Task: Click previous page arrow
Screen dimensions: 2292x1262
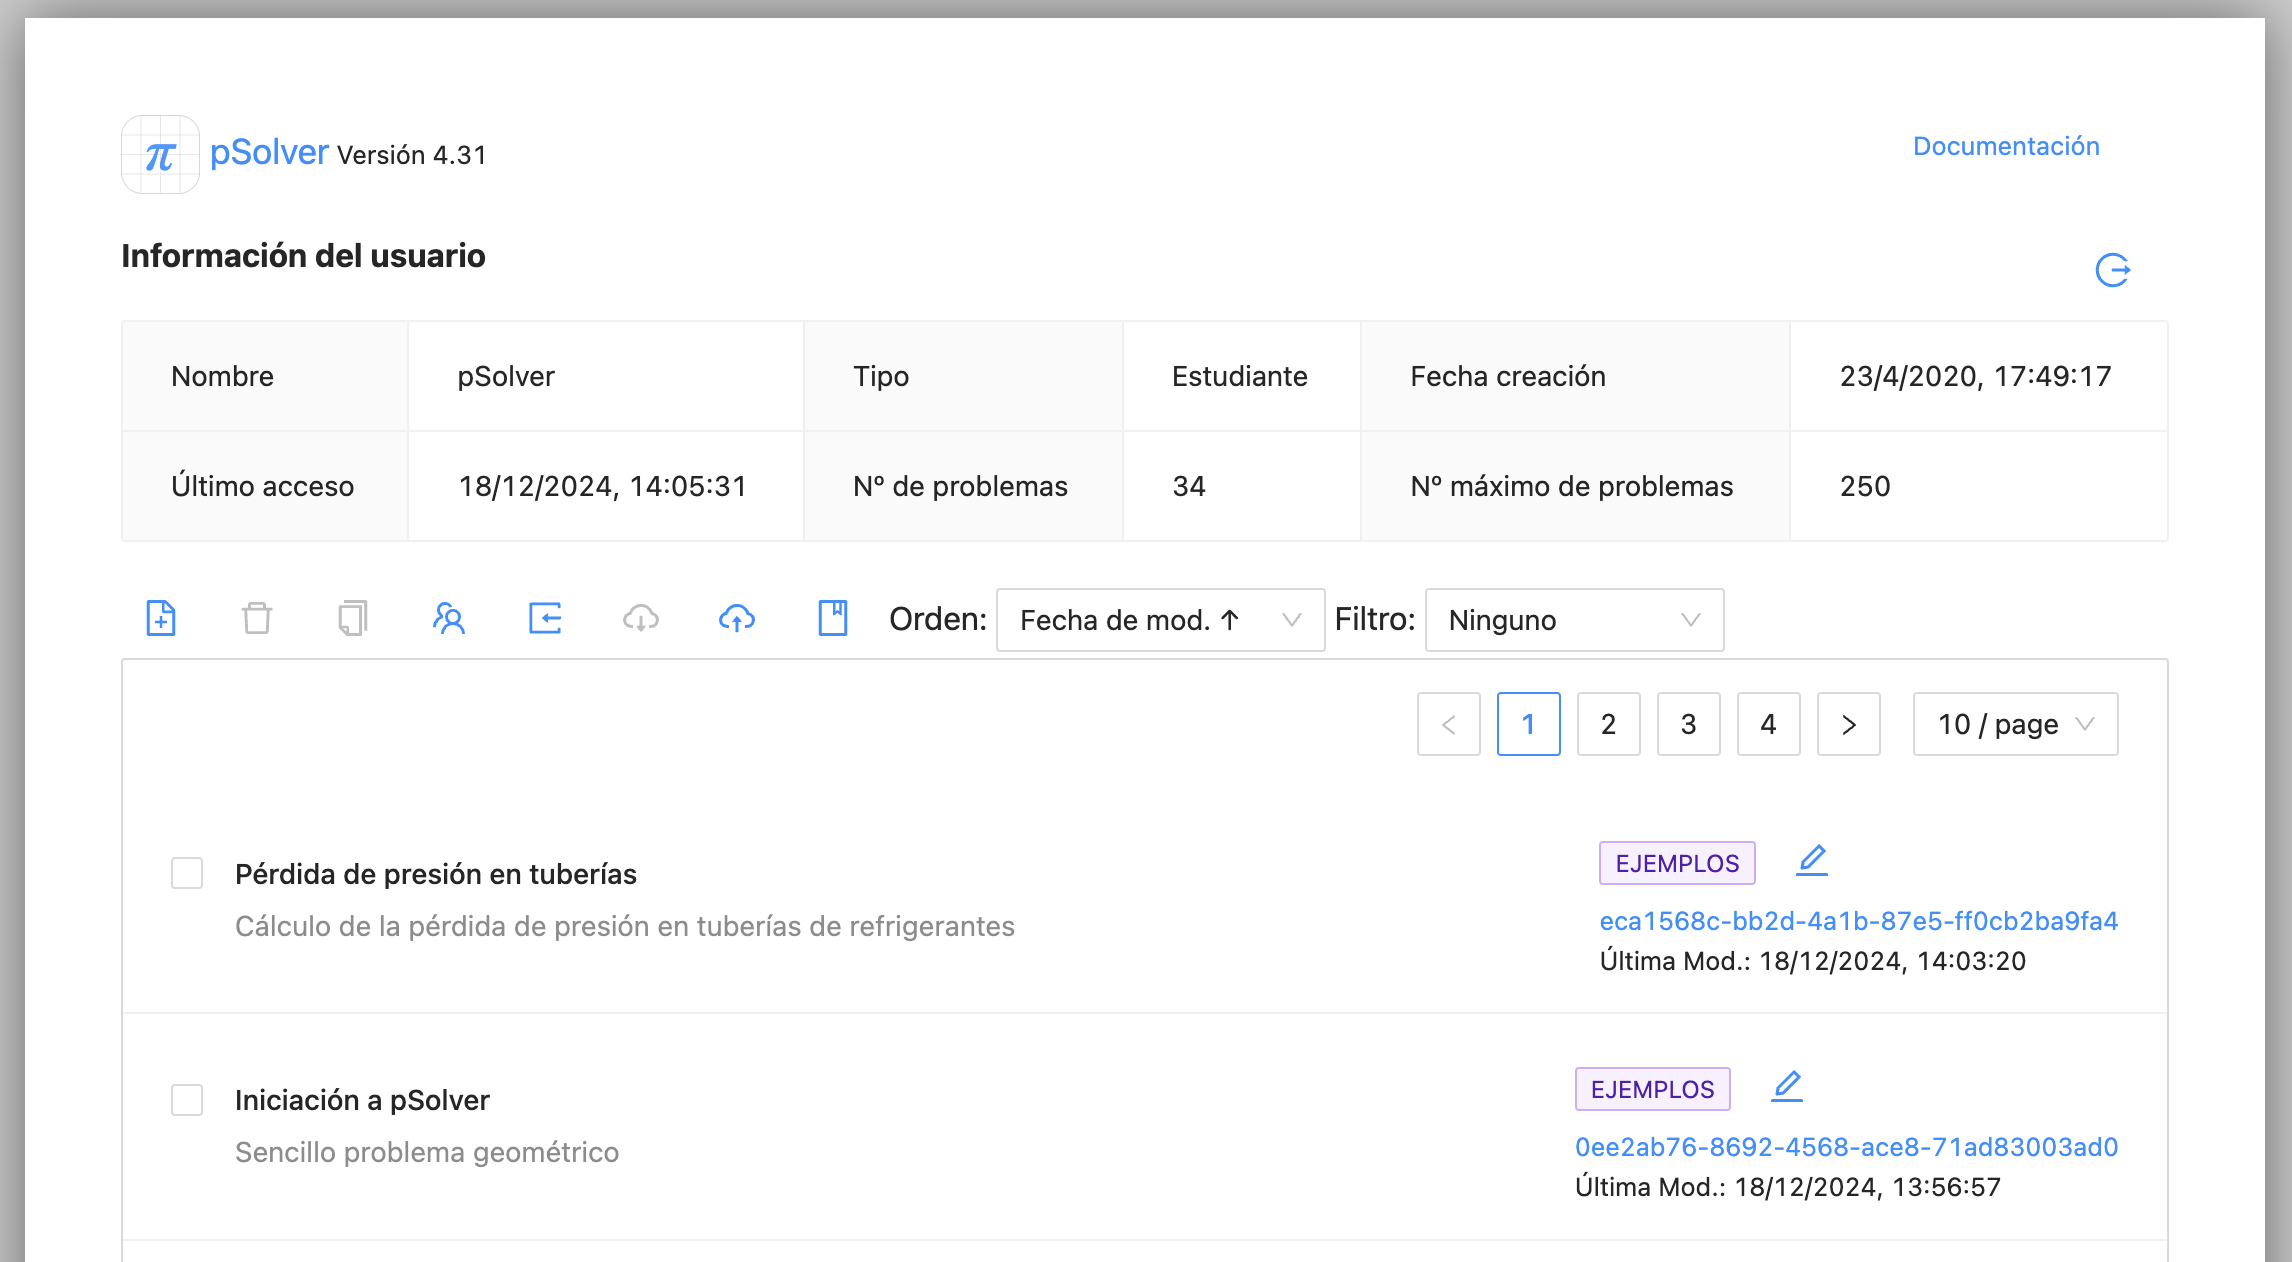Action: click(x=1448, y=724)
